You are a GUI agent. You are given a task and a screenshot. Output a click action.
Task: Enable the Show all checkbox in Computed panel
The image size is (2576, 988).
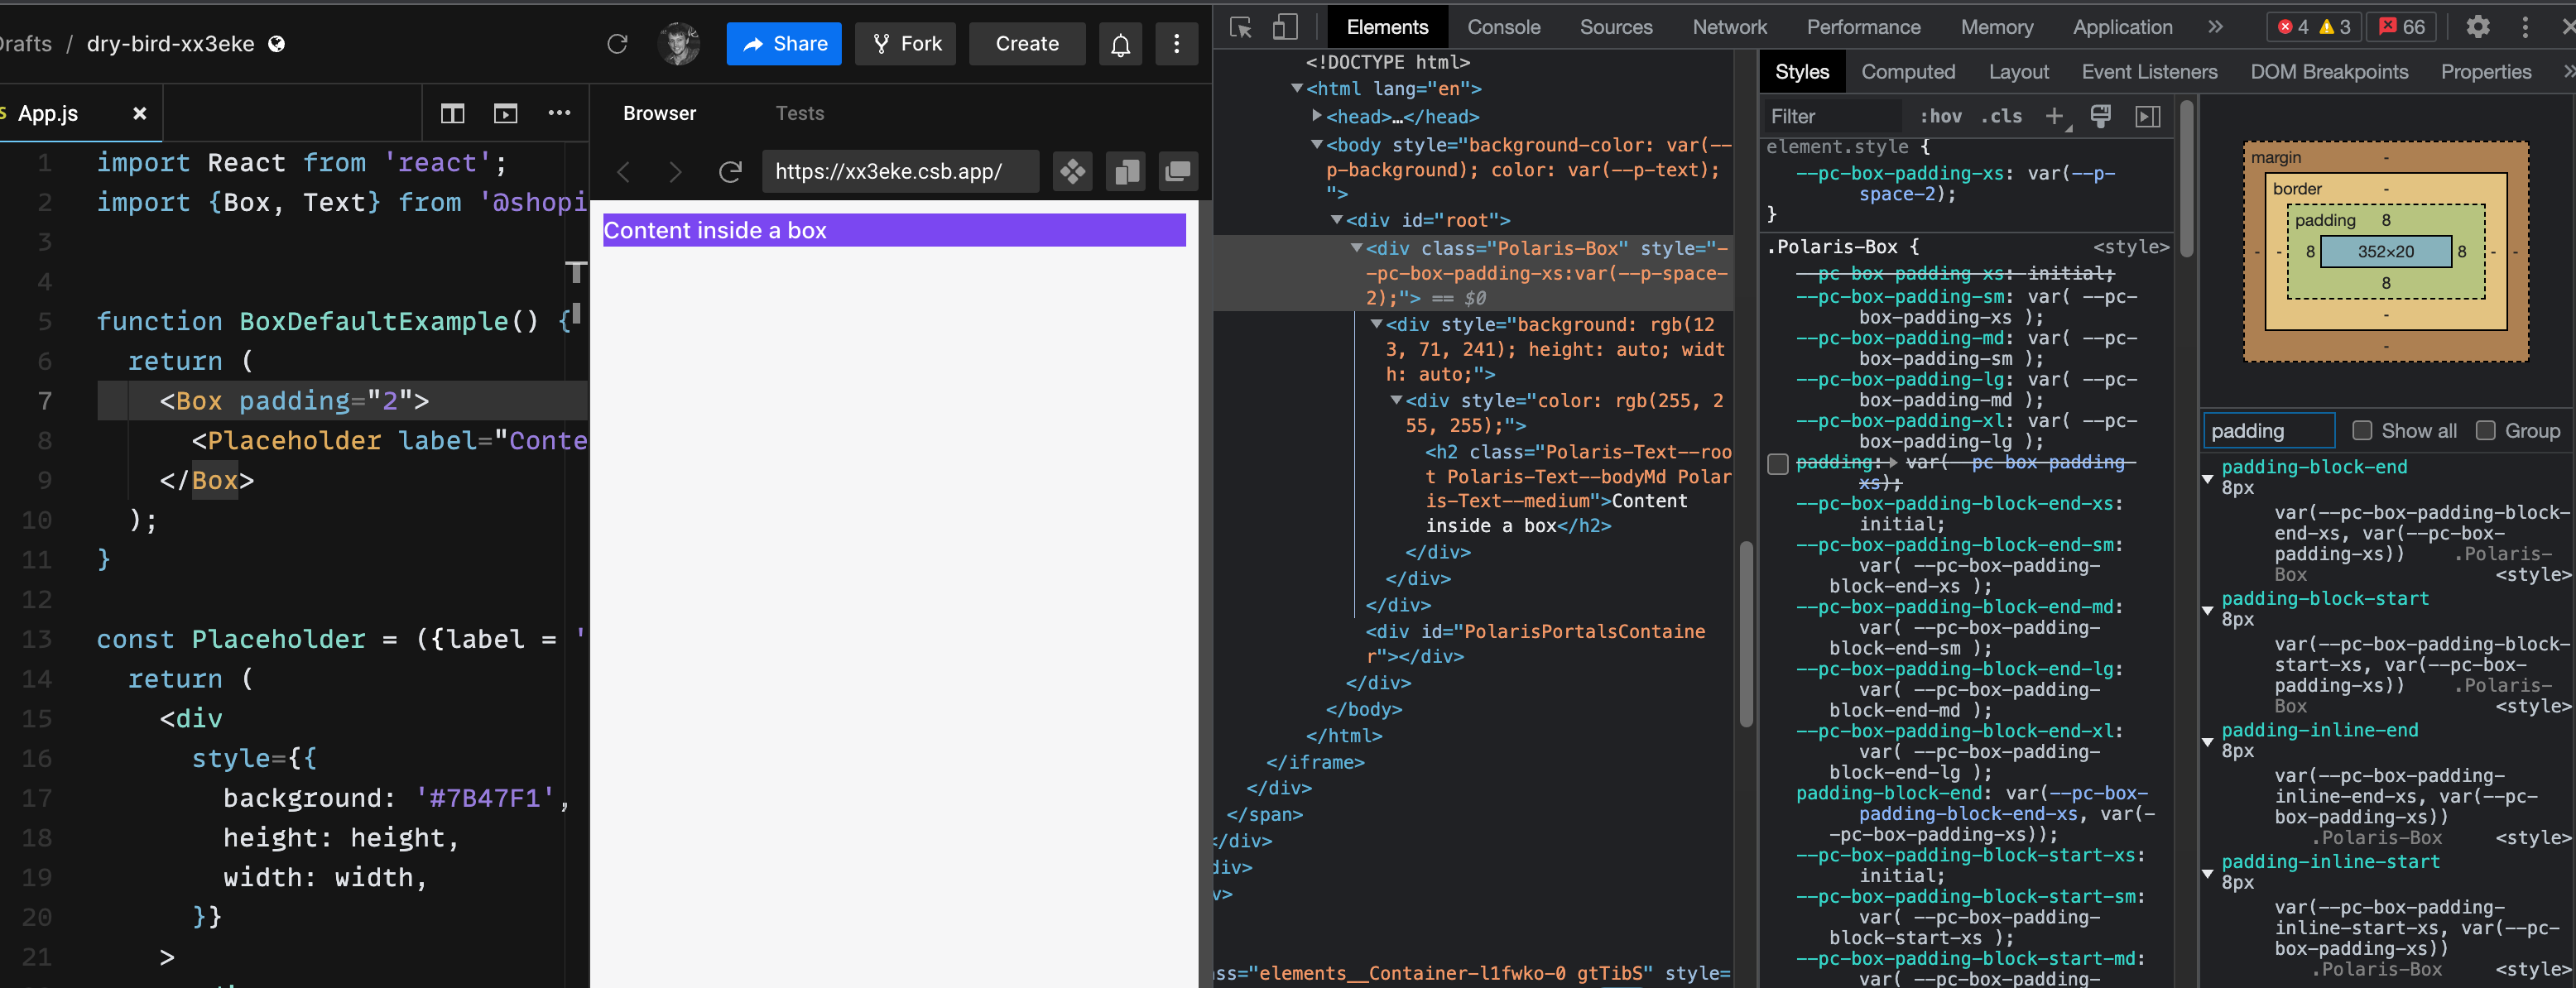coord(2363,430)
